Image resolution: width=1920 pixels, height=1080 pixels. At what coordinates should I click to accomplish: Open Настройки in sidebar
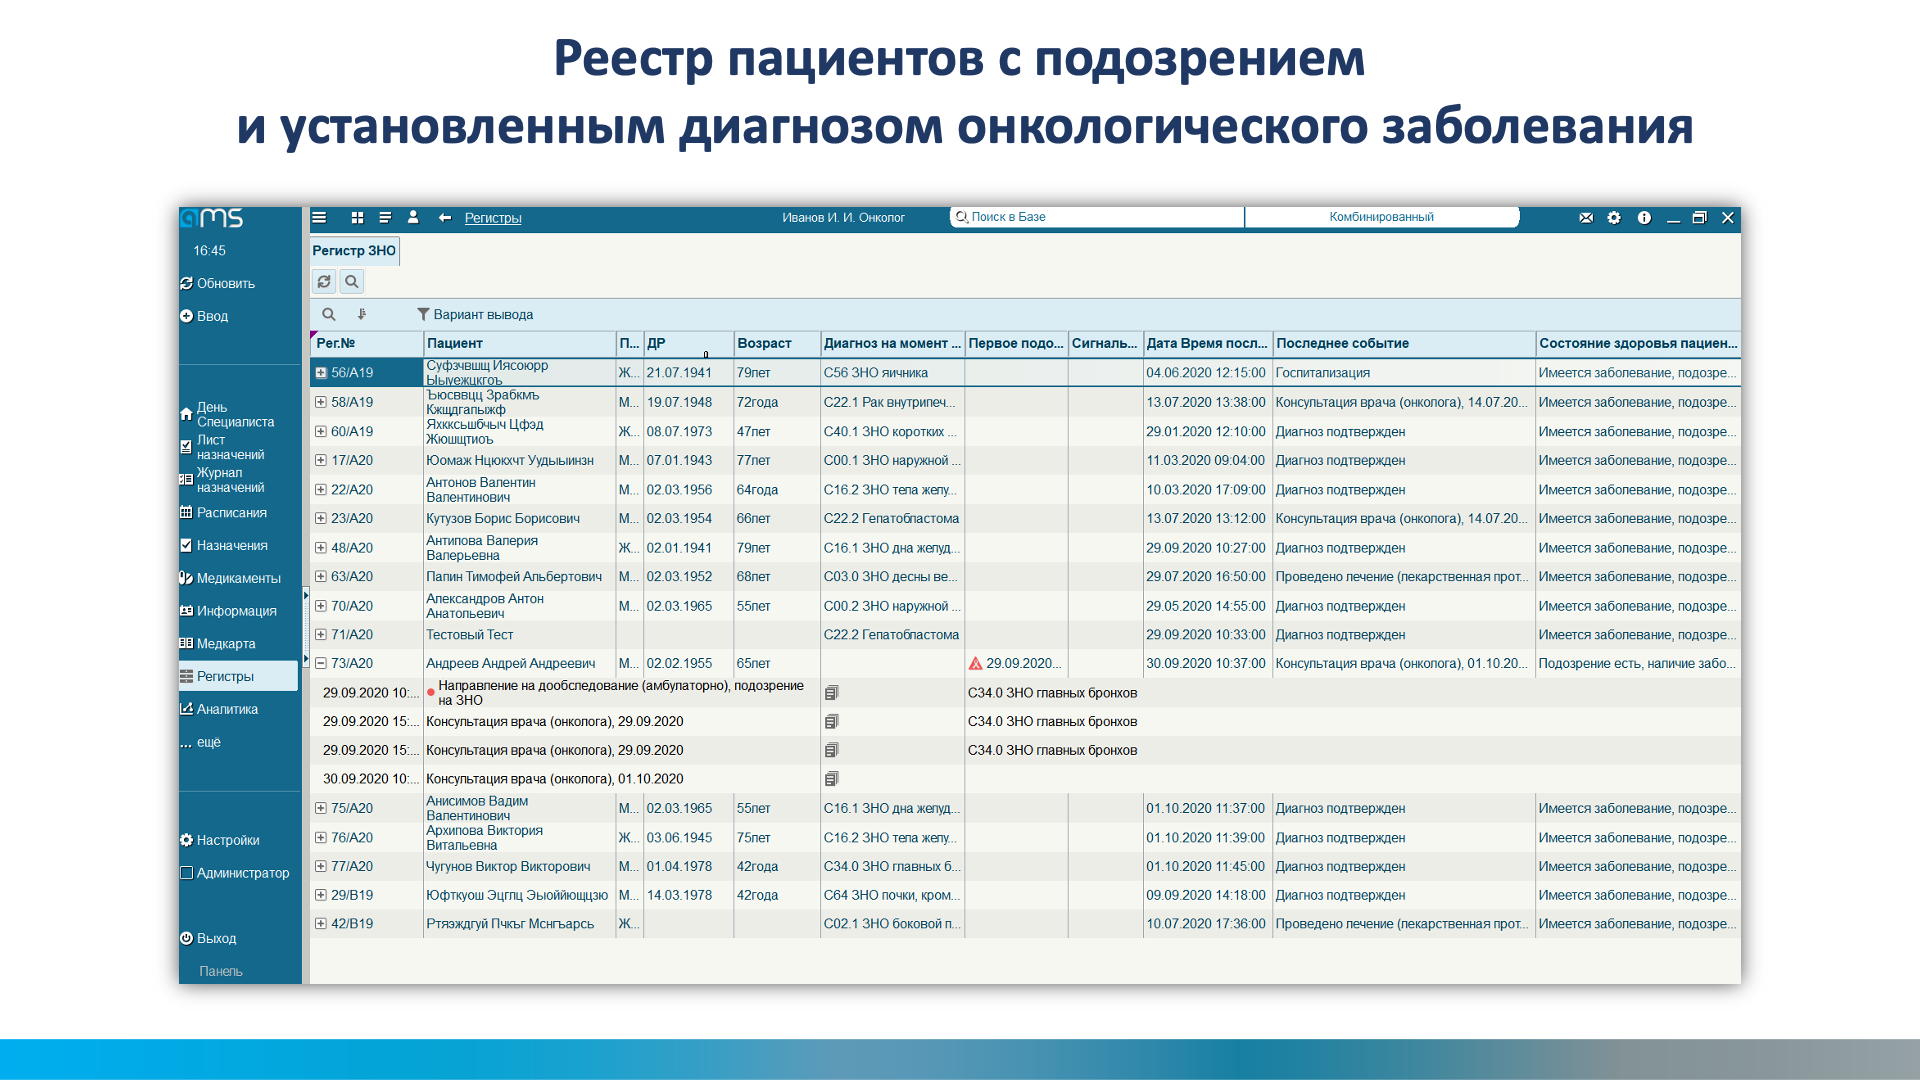pos(220,840)
